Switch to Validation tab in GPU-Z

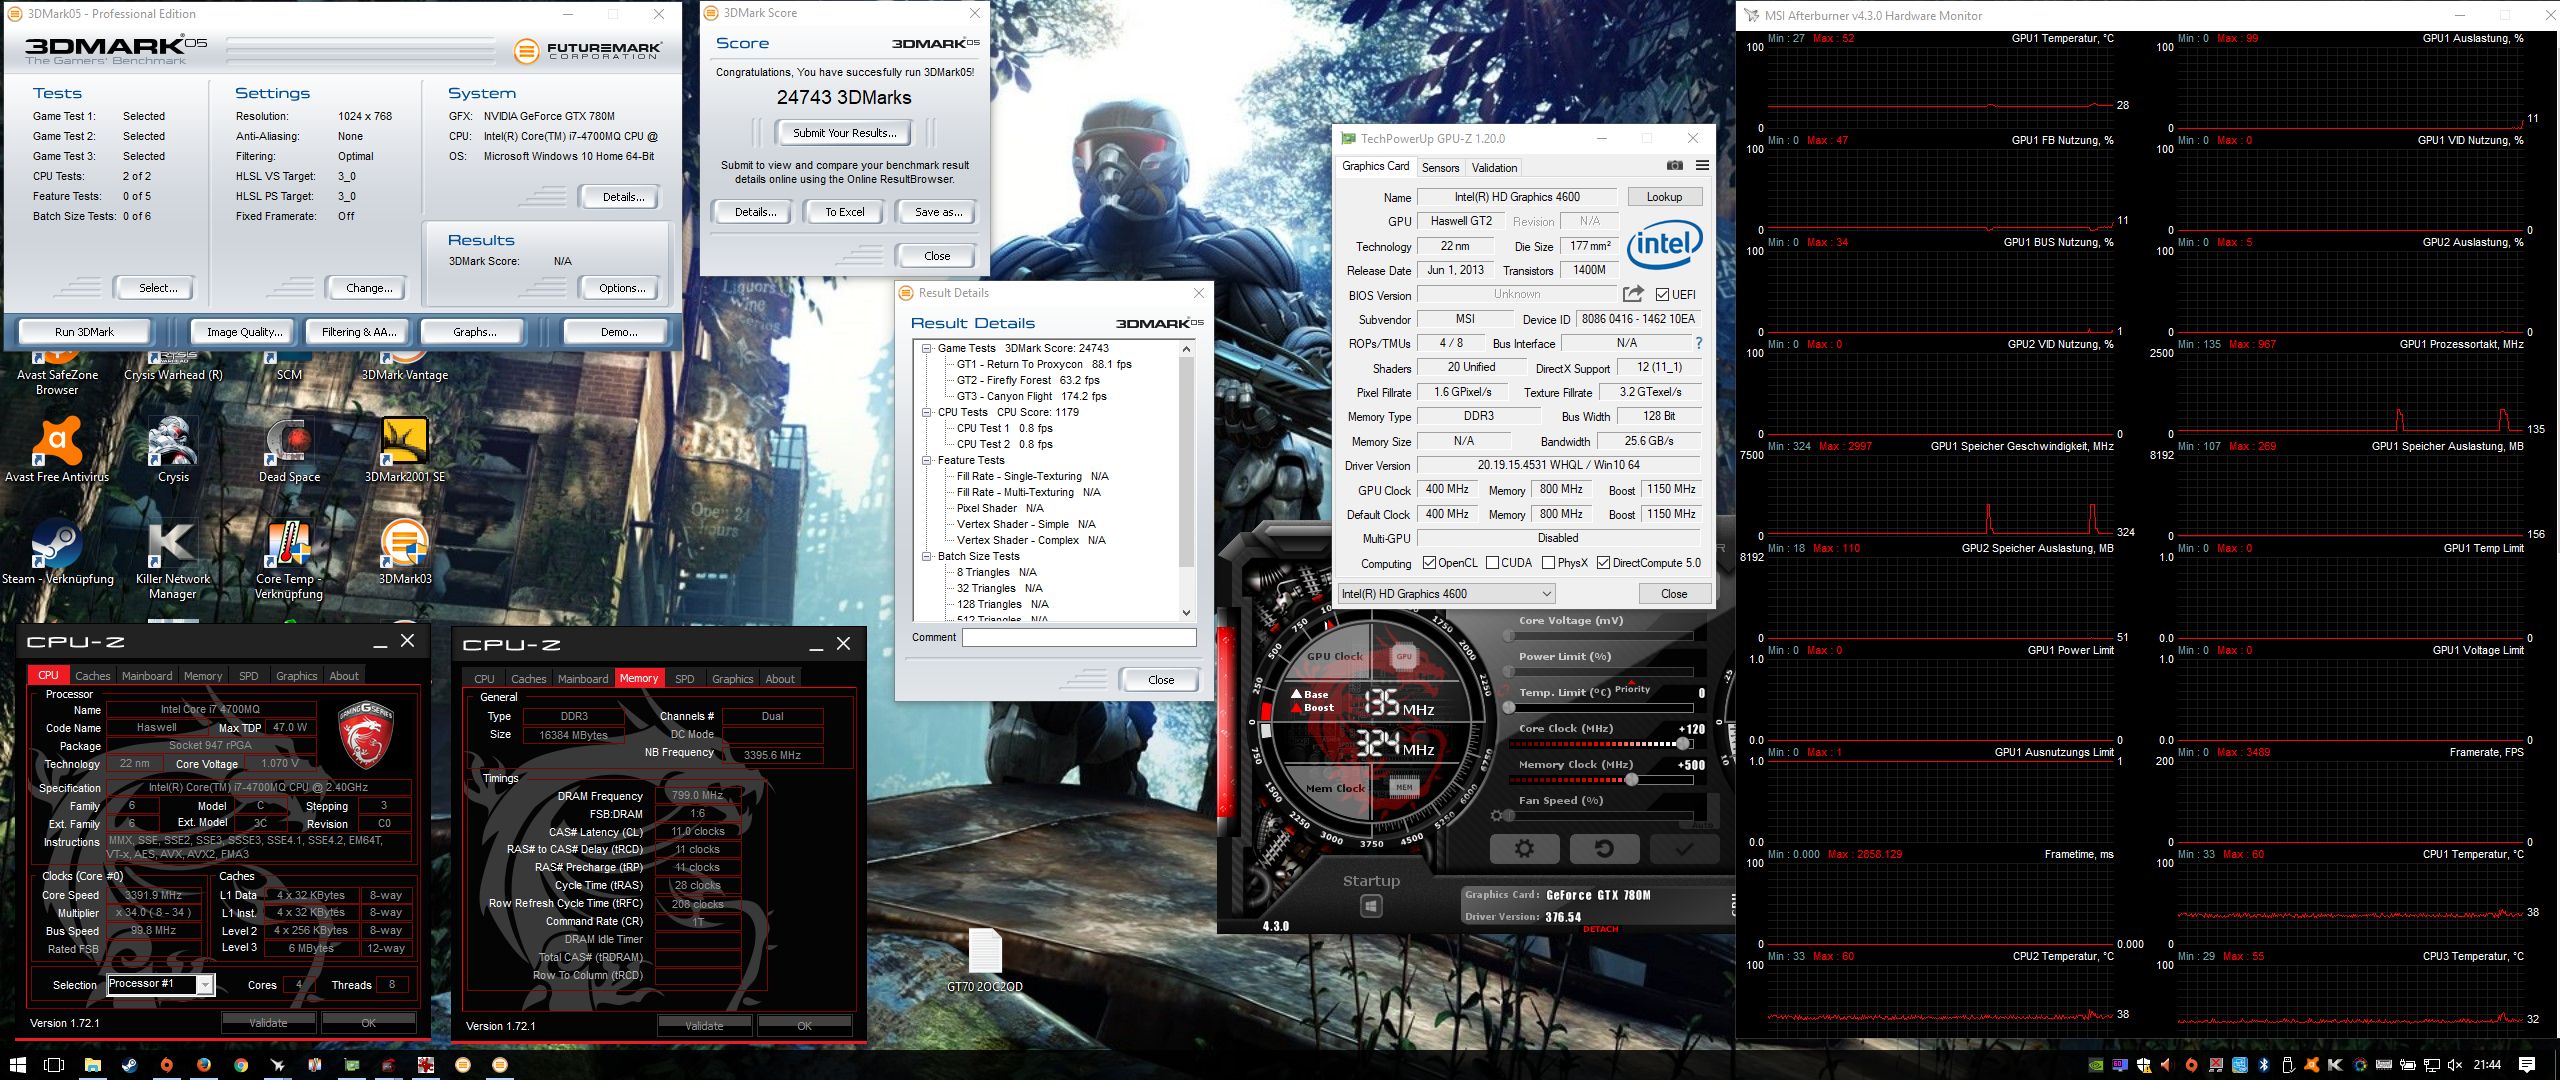pyautogui.click(x=1494, y=167)
